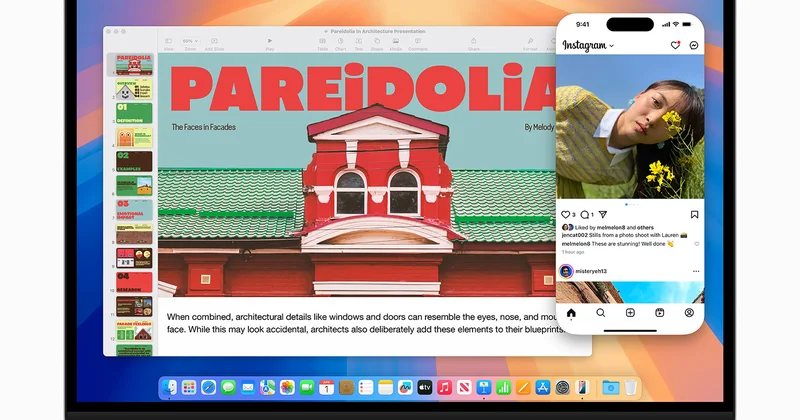Open FaceTime in the Dock
The image size is (800, 420).
click(307, 388)
